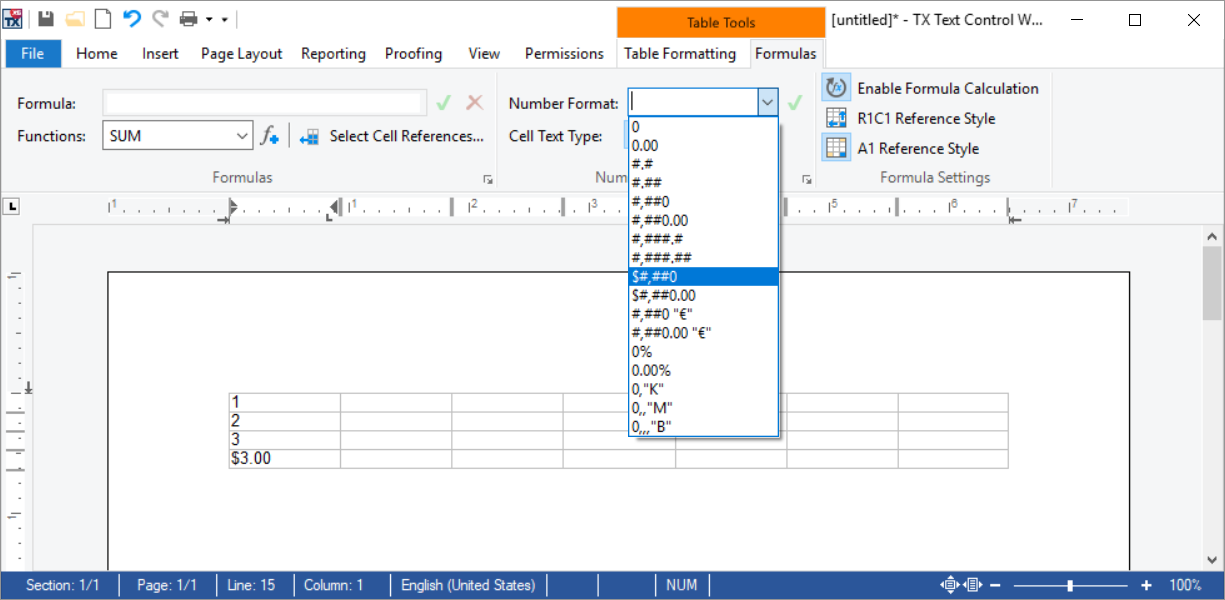This screenshot has height=600, width=1225.
Task: Open the File tab
Action: click(x=33, y=54)
